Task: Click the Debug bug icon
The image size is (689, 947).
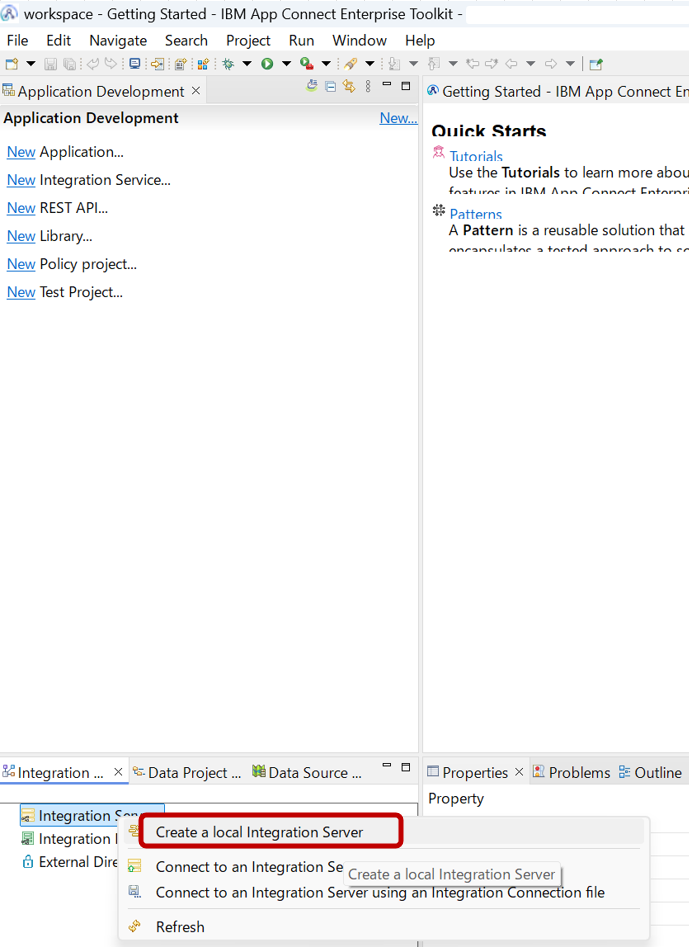Action: (x=228, y=63)
